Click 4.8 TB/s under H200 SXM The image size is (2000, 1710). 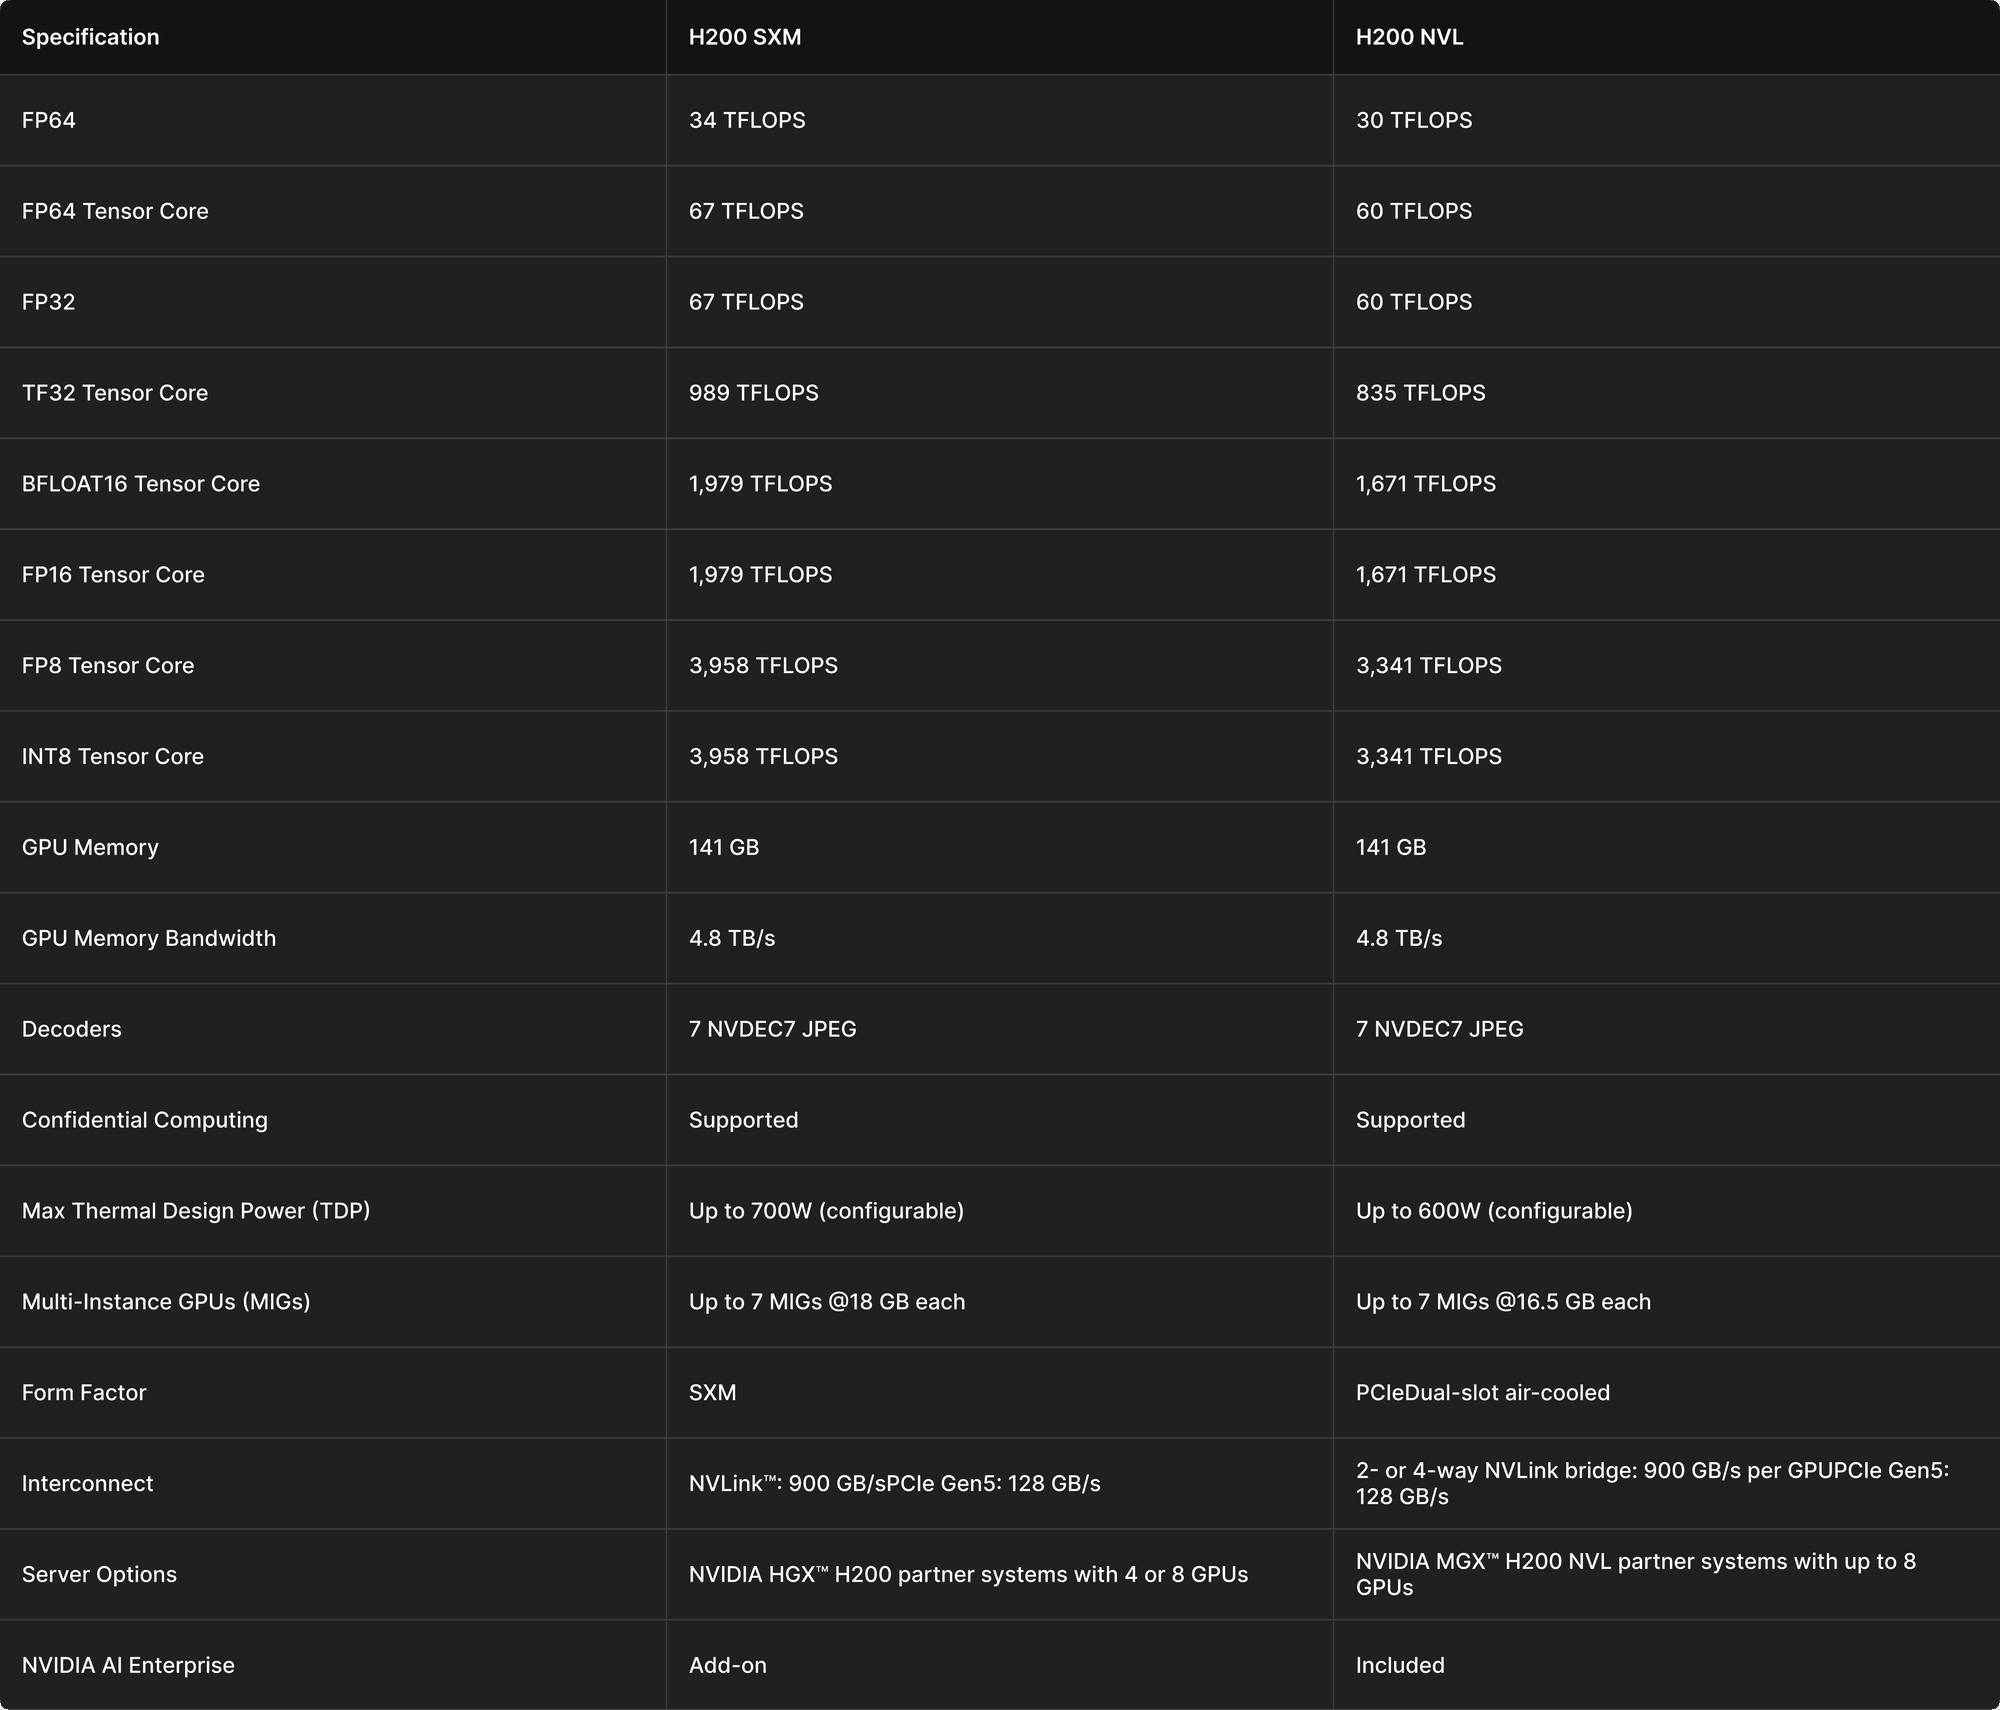click(732, 938)
